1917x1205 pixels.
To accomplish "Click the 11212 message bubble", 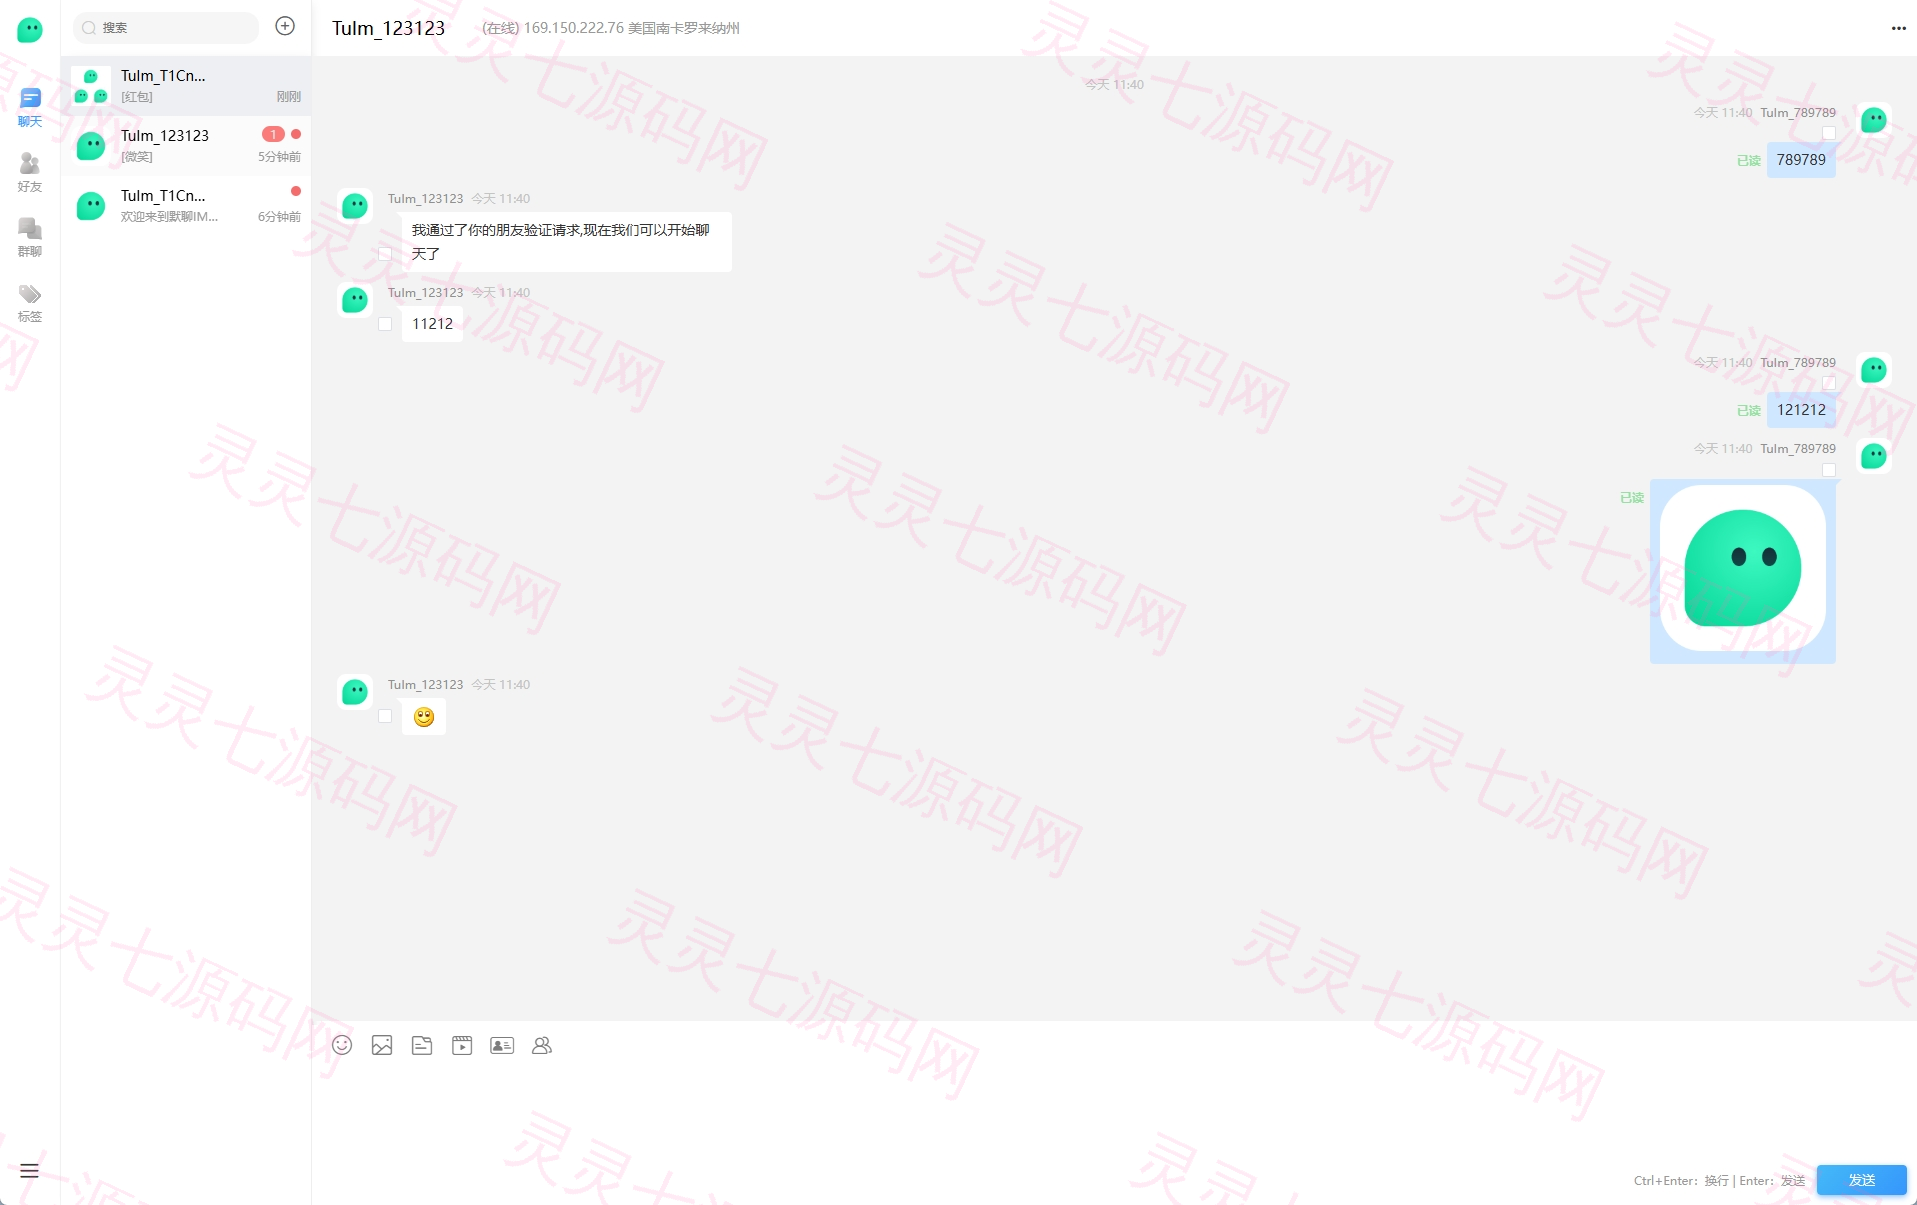I will point(432,324).
